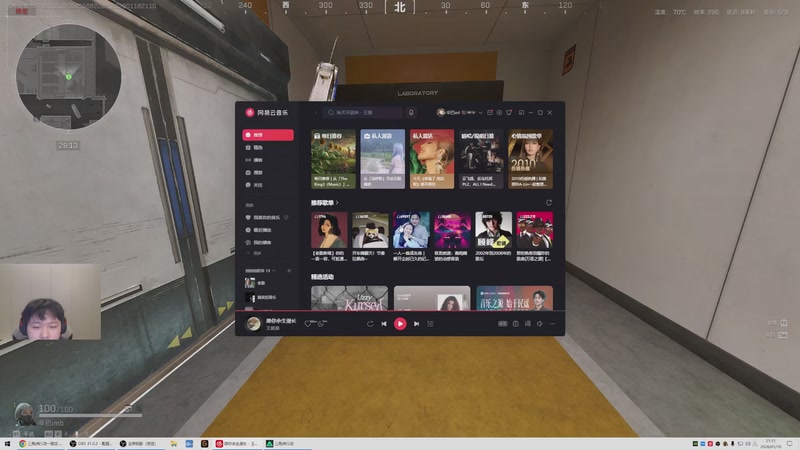800x450 pixels.
Task: Open the 2010 golden playlist card
Action: pyautogui.click(x=531, y=159)
